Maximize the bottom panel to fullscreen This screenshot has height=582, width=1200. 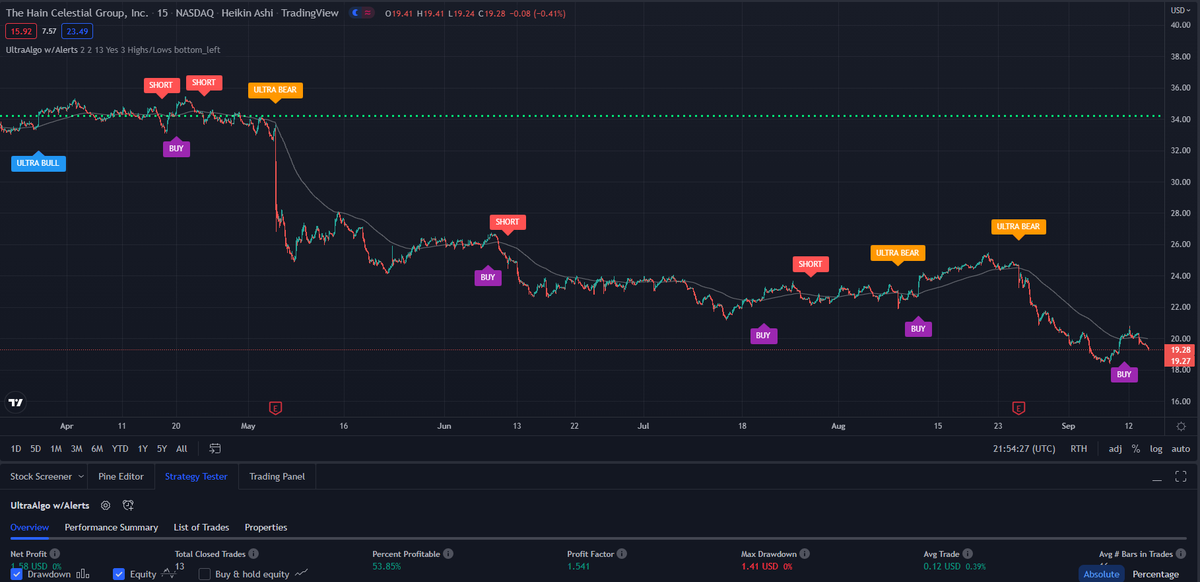[1181, 477]
